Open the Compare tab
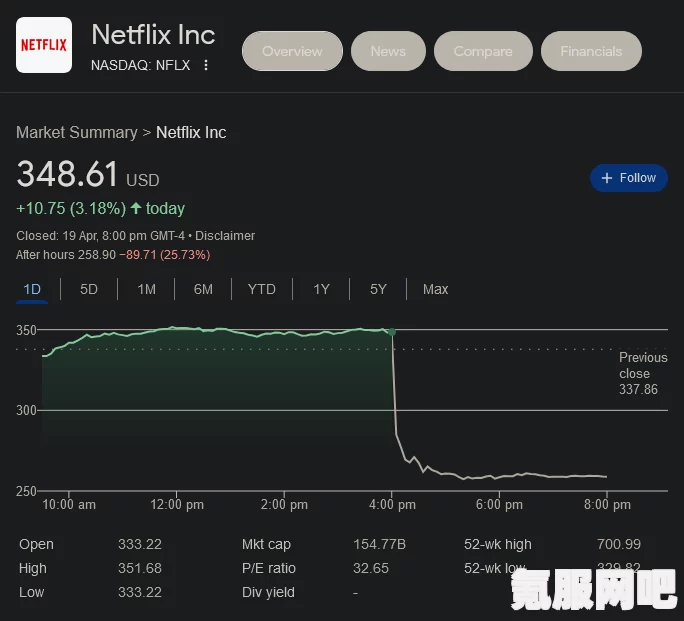Image resolution: width=684 pixels, height=621 pixels. click(x=483, y=51)
